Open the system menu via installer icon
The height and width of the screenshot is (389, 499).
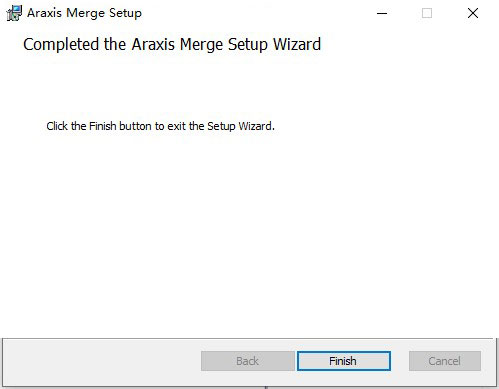[x=14, y=13]
